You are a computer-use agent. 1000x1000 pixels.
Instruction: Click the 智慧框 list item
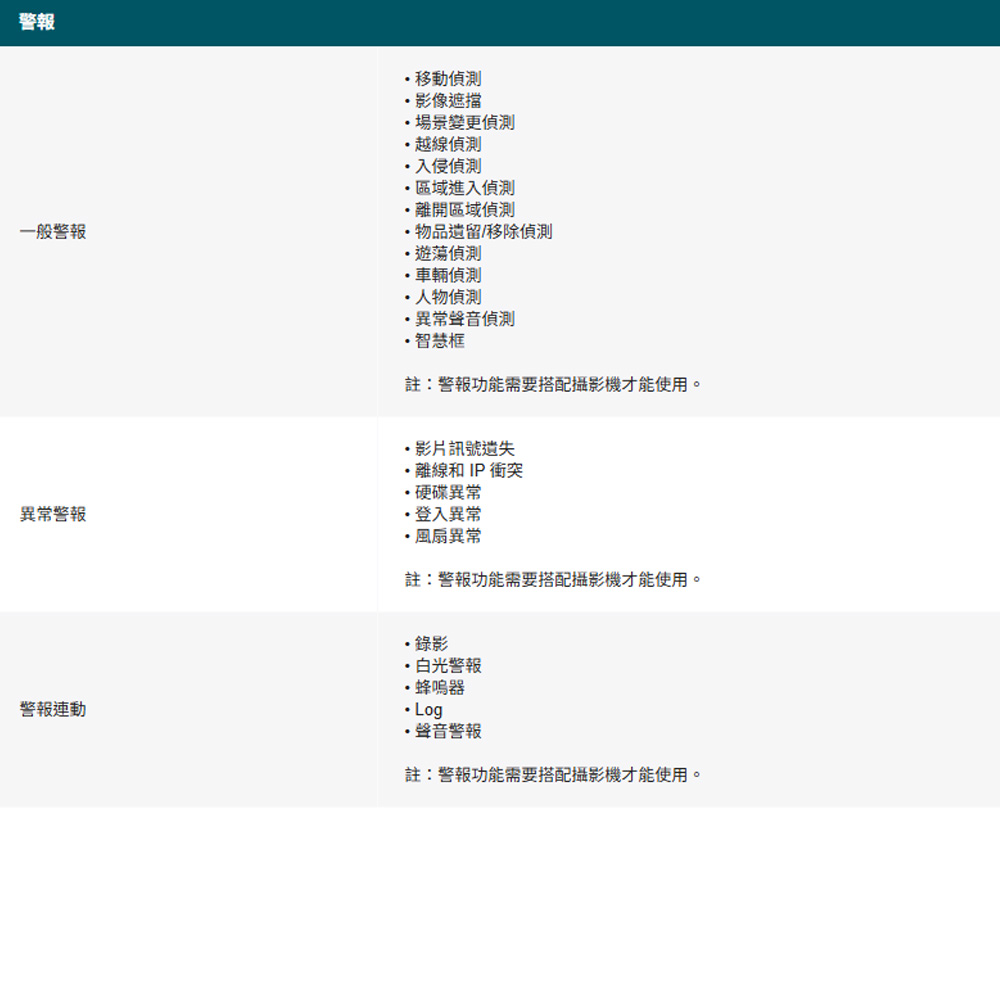coord(439,341)
